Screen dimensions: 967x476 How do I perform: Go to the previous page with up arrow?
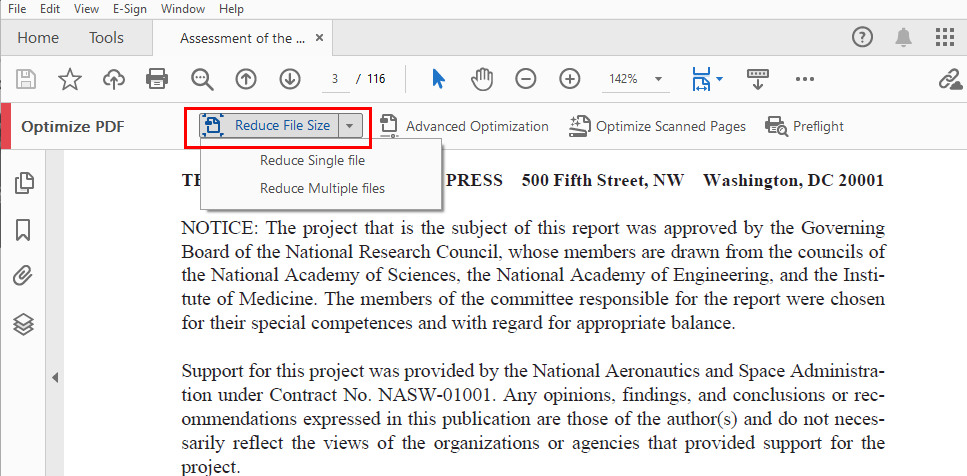(x=245, y=79)
